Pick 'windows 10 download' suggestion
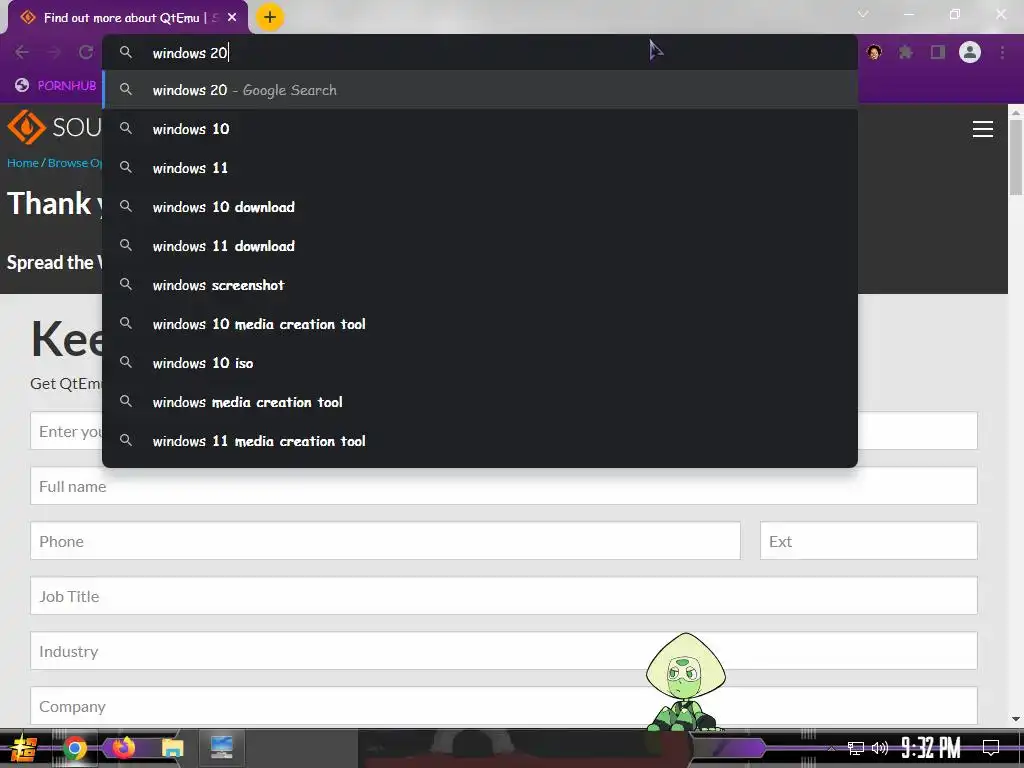Image resolution: width=1024 pixels, height=768 pixels. [x=480, y=207]
